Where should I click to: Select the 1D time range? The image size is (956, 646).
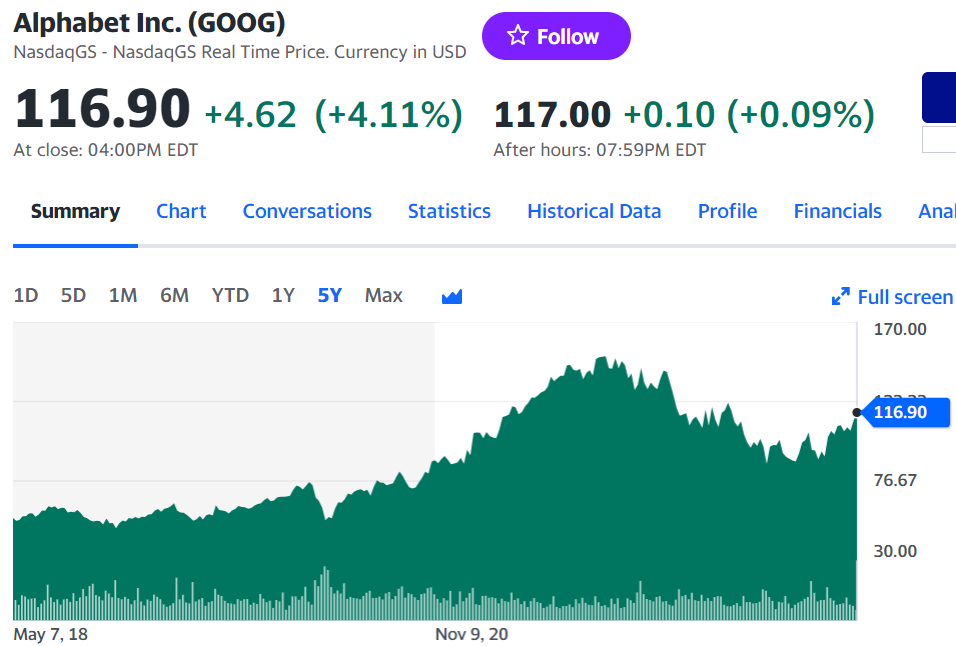[26, 296]
